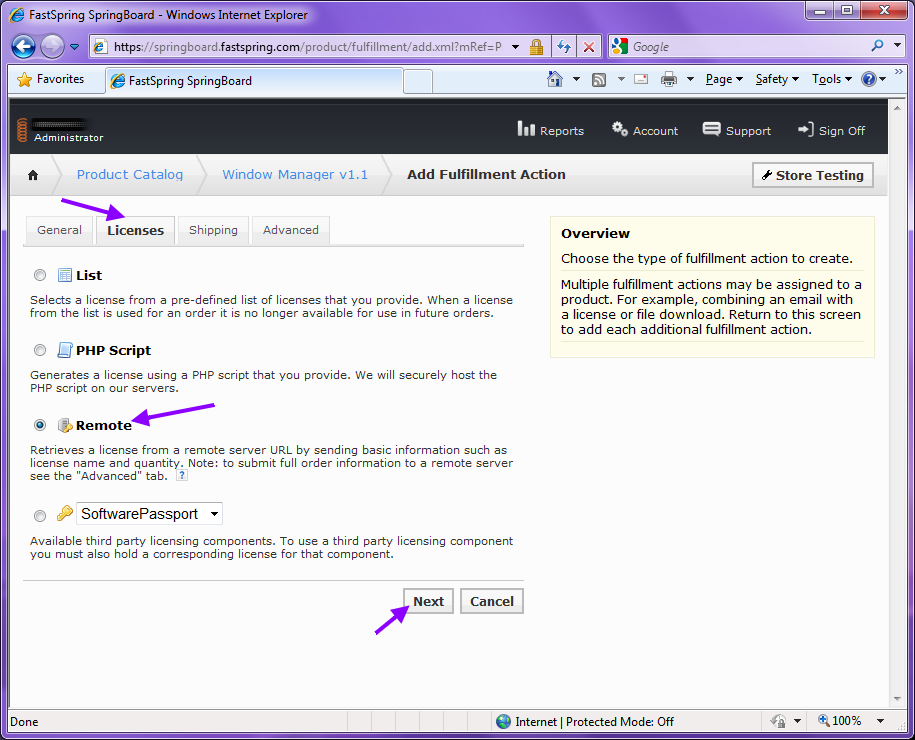Open the Remote help question mark
Screen dimensions: 915x740
click(x=182, y=476)
